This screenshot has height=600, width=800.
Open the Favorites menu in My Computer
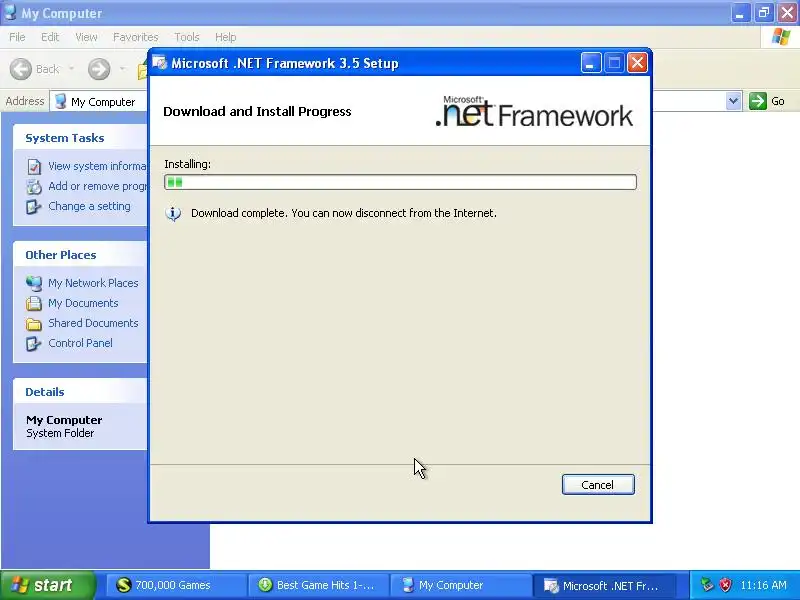136,37
